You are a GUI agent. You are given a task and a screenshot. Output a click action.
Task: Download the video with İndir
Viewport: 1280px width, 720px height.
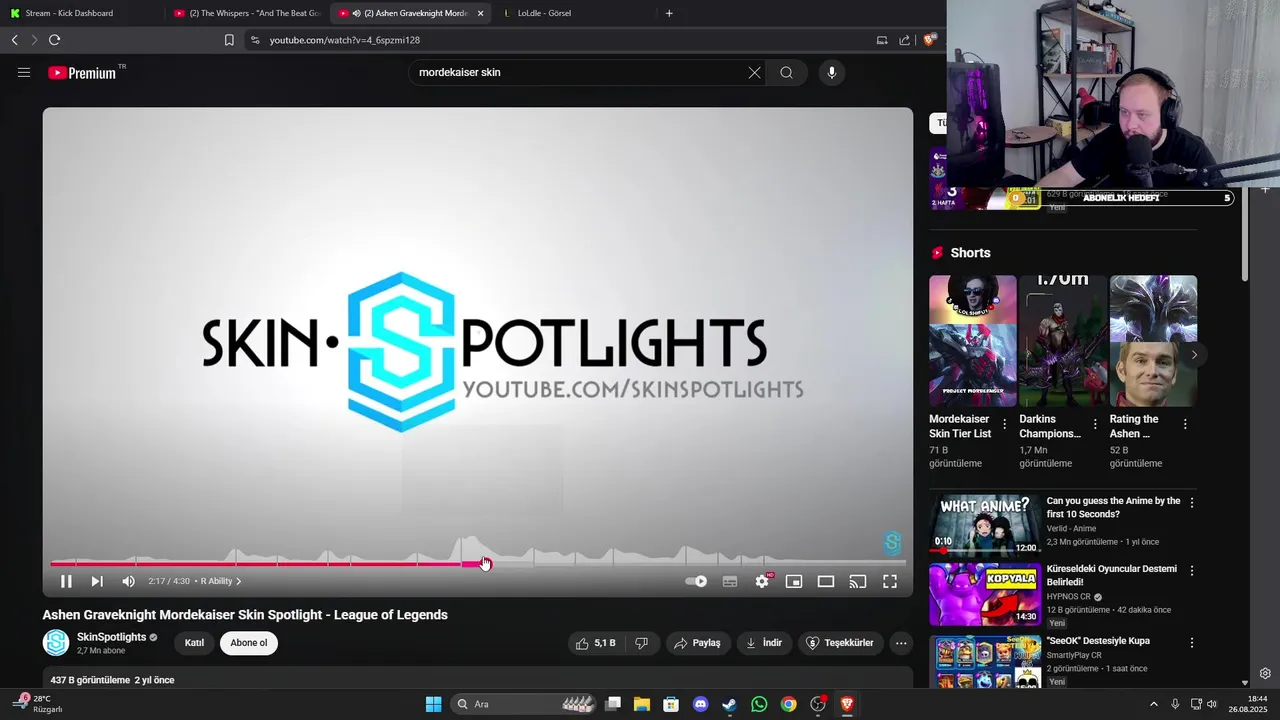(764, 643)
